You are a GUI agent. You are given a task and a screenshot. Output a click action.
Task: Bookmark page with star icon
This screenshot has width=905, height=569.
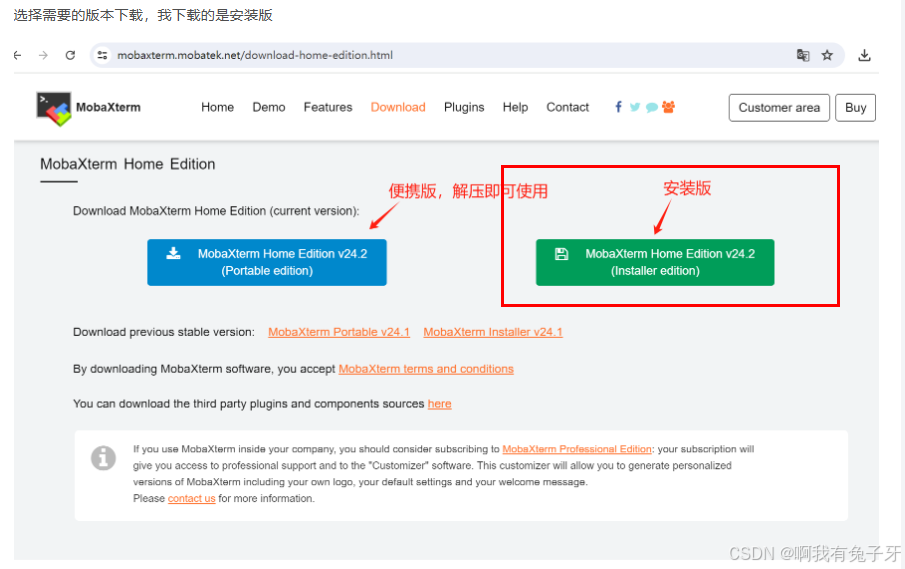click(827, 55)
